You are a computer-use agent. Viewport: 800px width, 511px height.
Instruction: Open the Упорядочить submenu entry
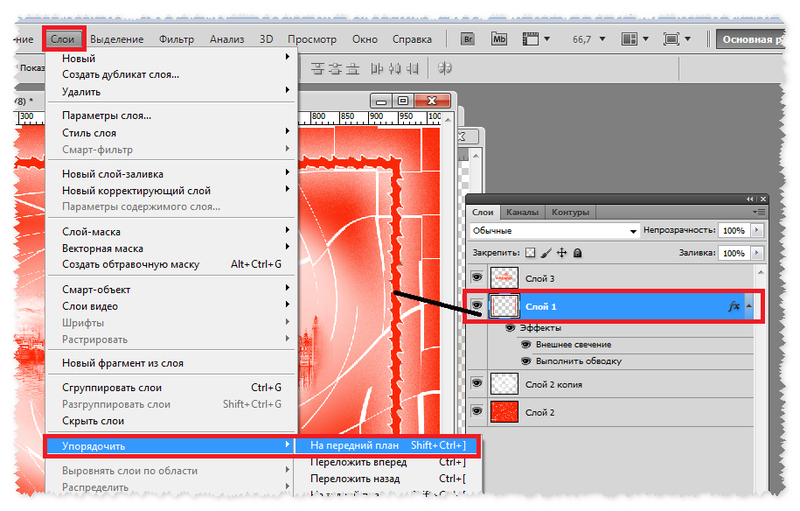click(171, 446)
